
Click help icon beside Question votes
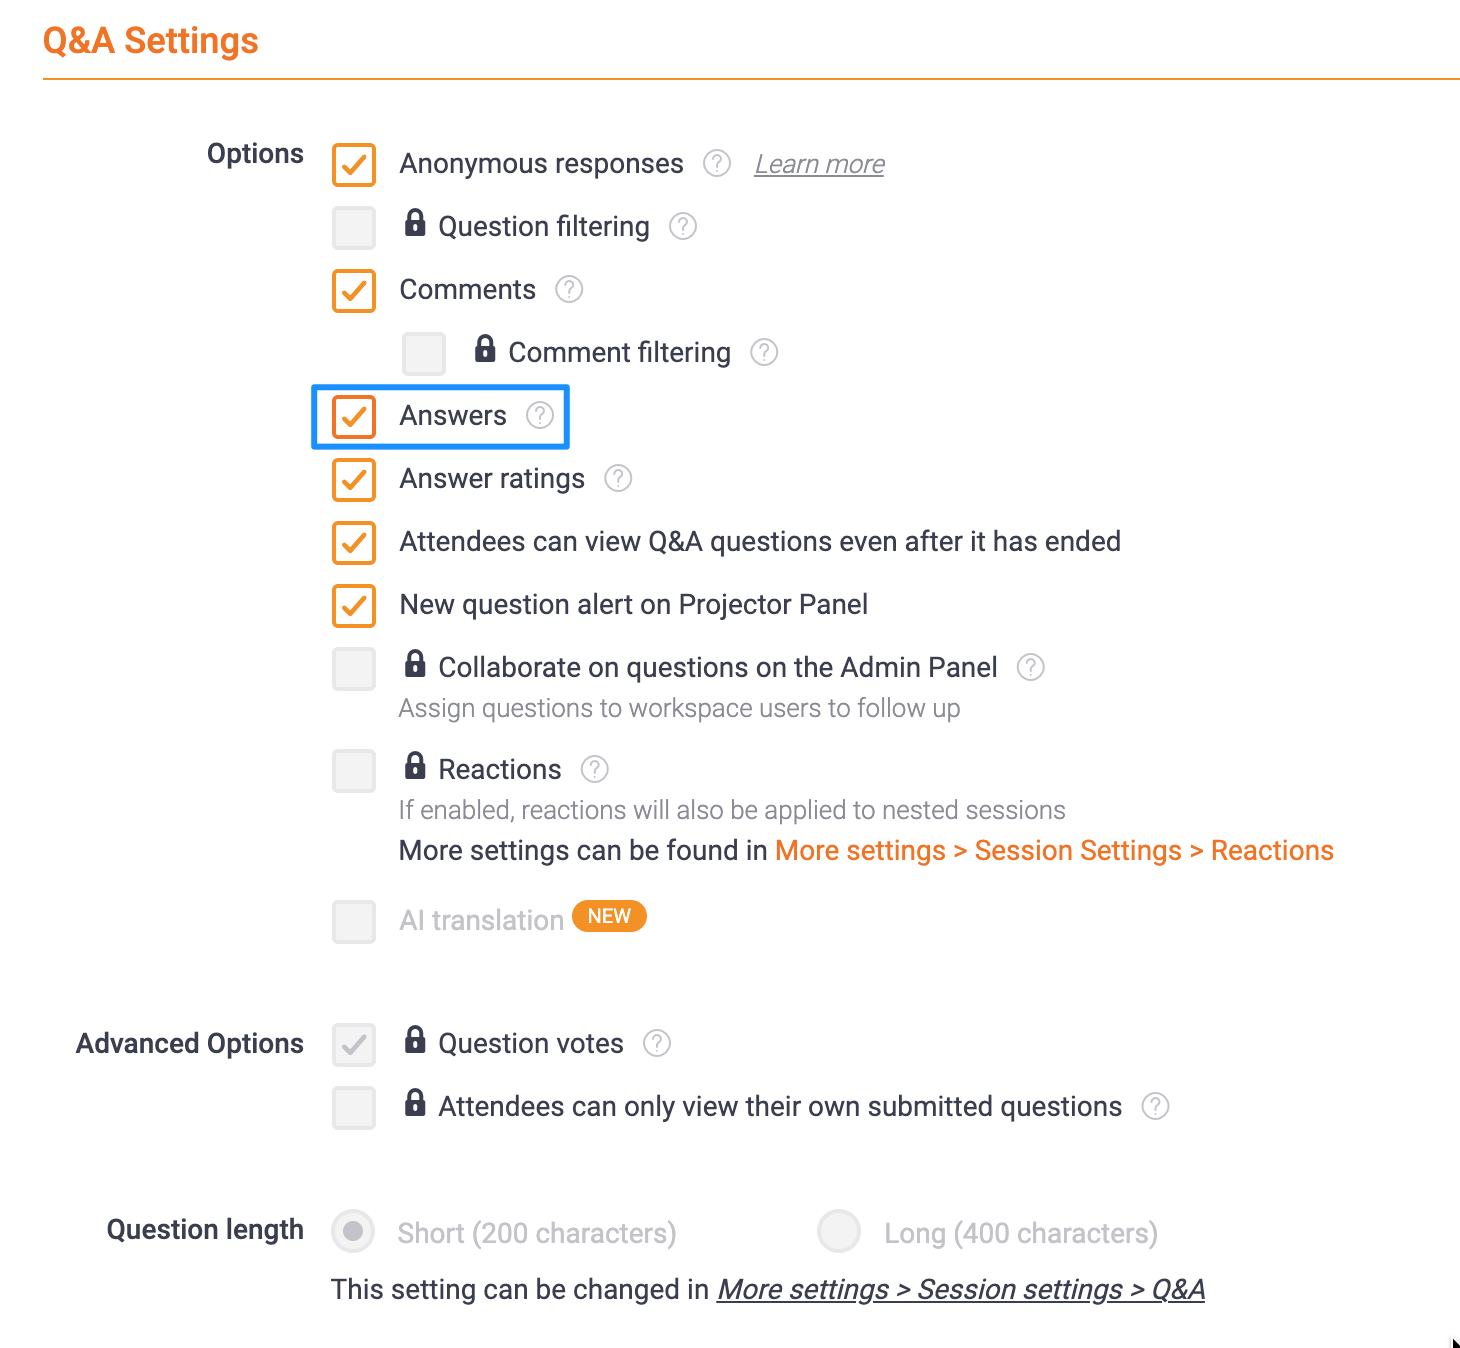(656, 1043)
